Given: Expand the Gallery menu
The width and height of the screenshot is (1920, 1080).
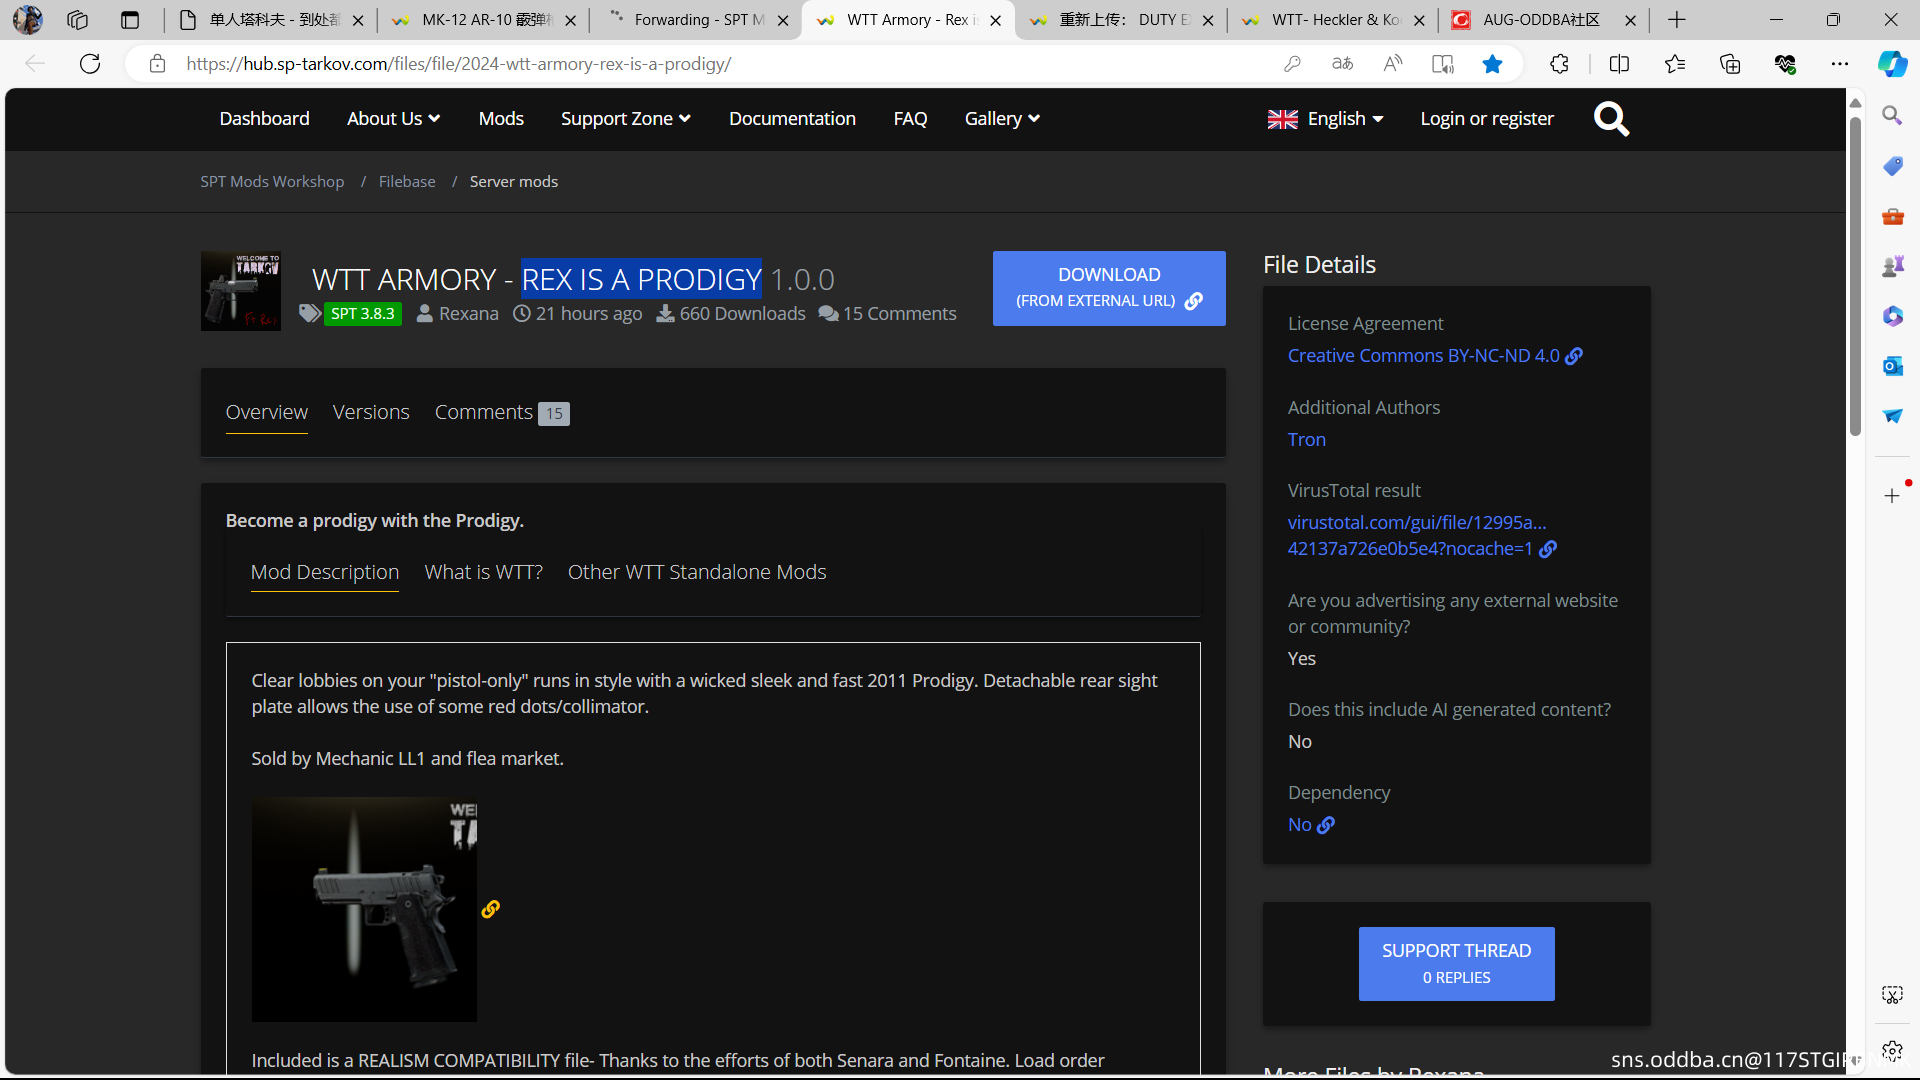Looking at the screenshot, I should [x=1002, y=119].
